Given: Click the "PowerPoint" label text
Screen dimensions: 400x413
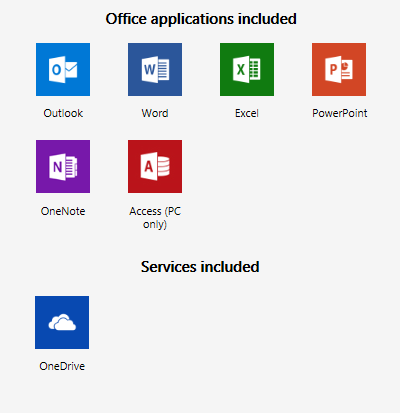Looking at the screenshot, I should (x=340, y=113).
